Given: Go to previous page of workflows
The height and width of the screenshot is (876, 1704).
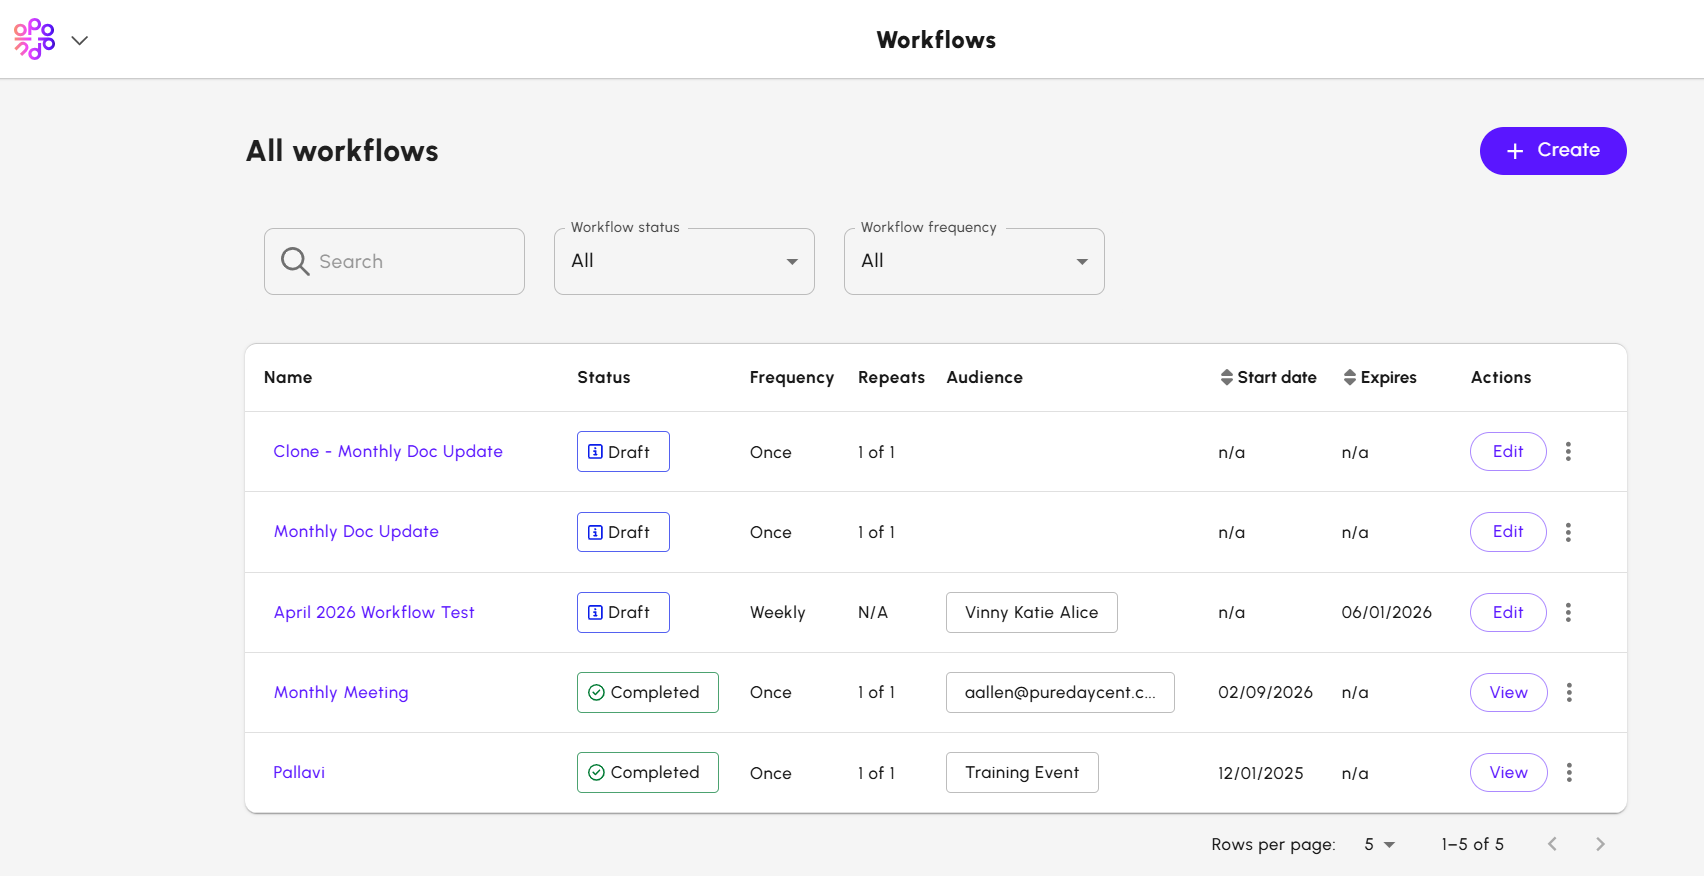Looking at the screenshot, I should (1552, 844).
